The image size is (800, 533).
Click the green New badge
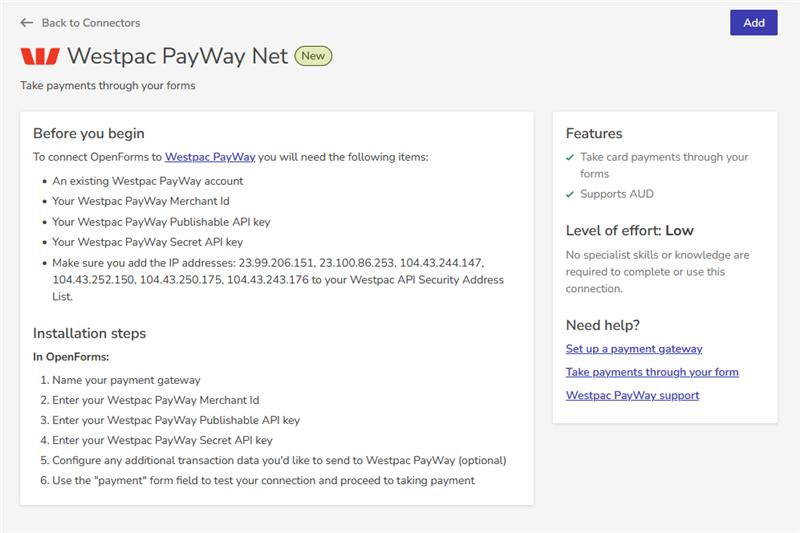point(313,56)
